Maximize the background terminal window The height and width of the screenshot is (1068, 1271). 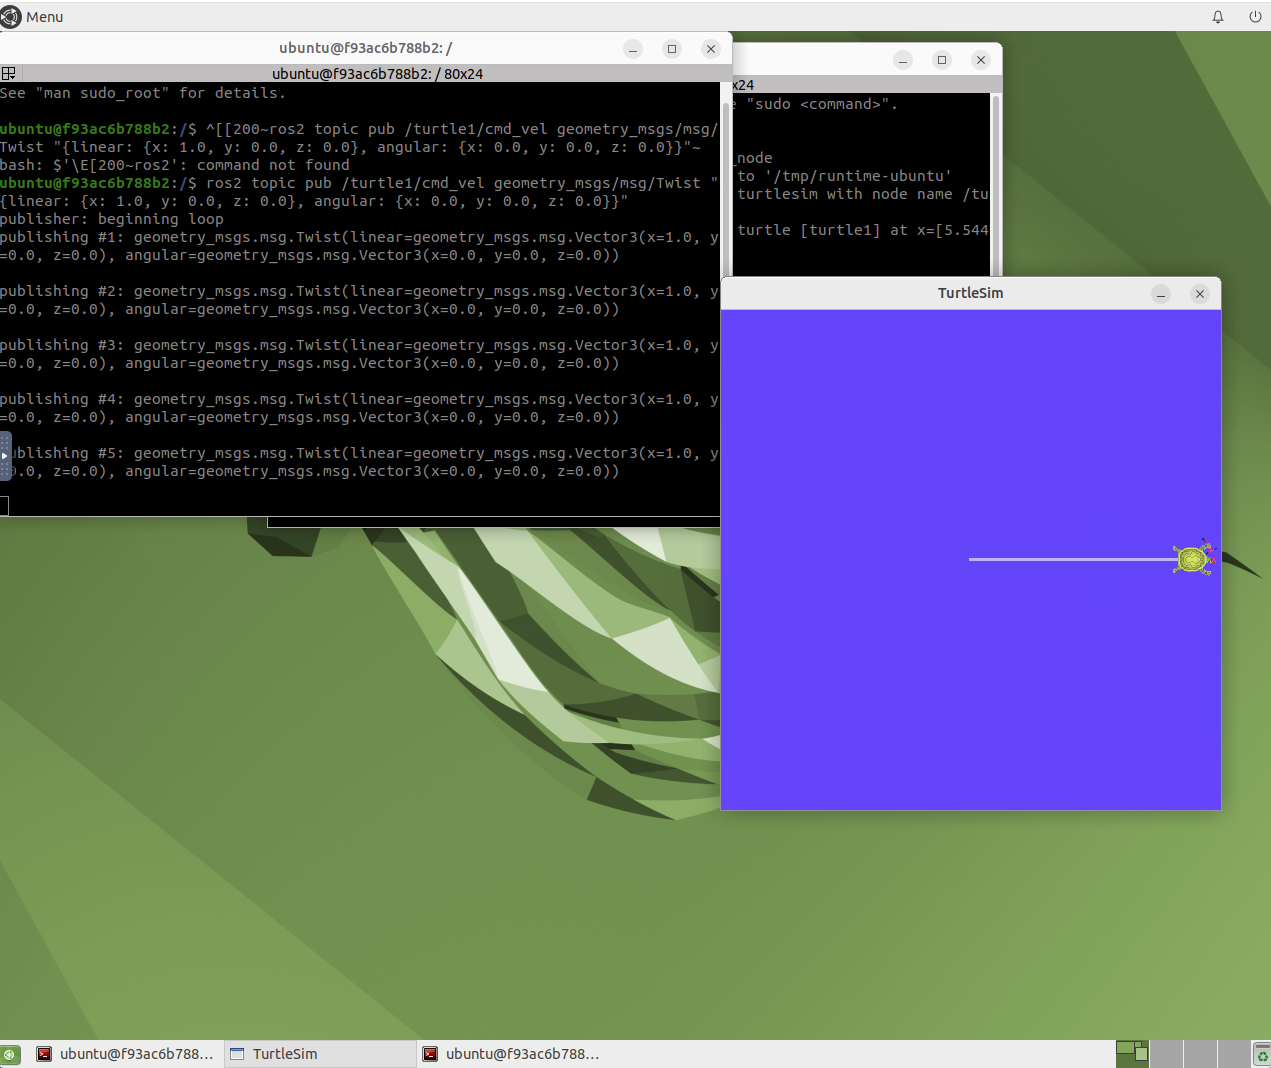coord(942,60)
